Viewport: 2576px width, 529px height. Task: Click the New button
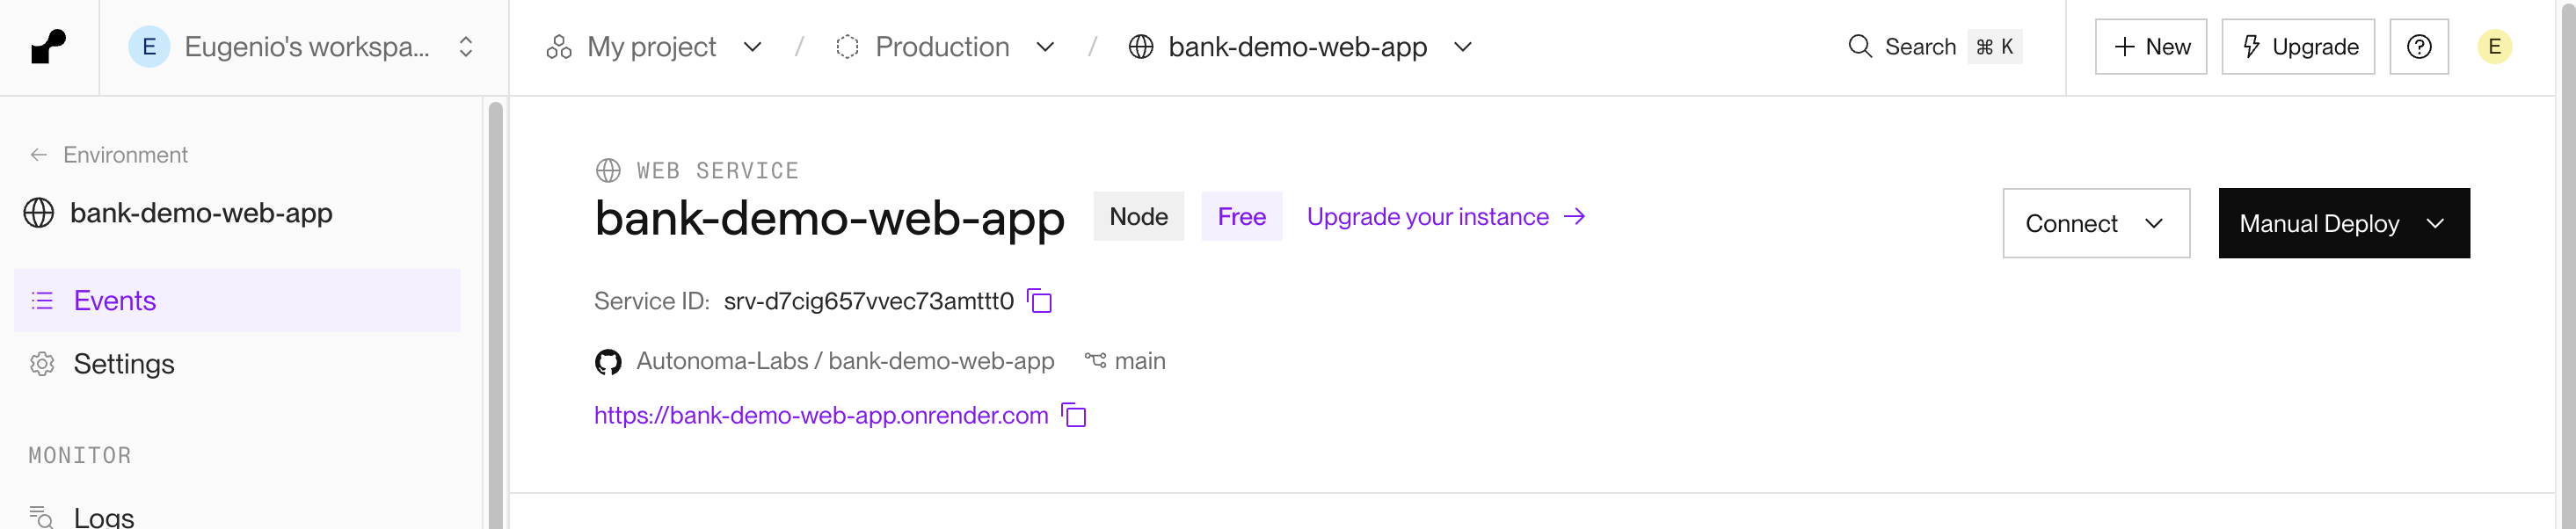click(x=2150, y=47)
